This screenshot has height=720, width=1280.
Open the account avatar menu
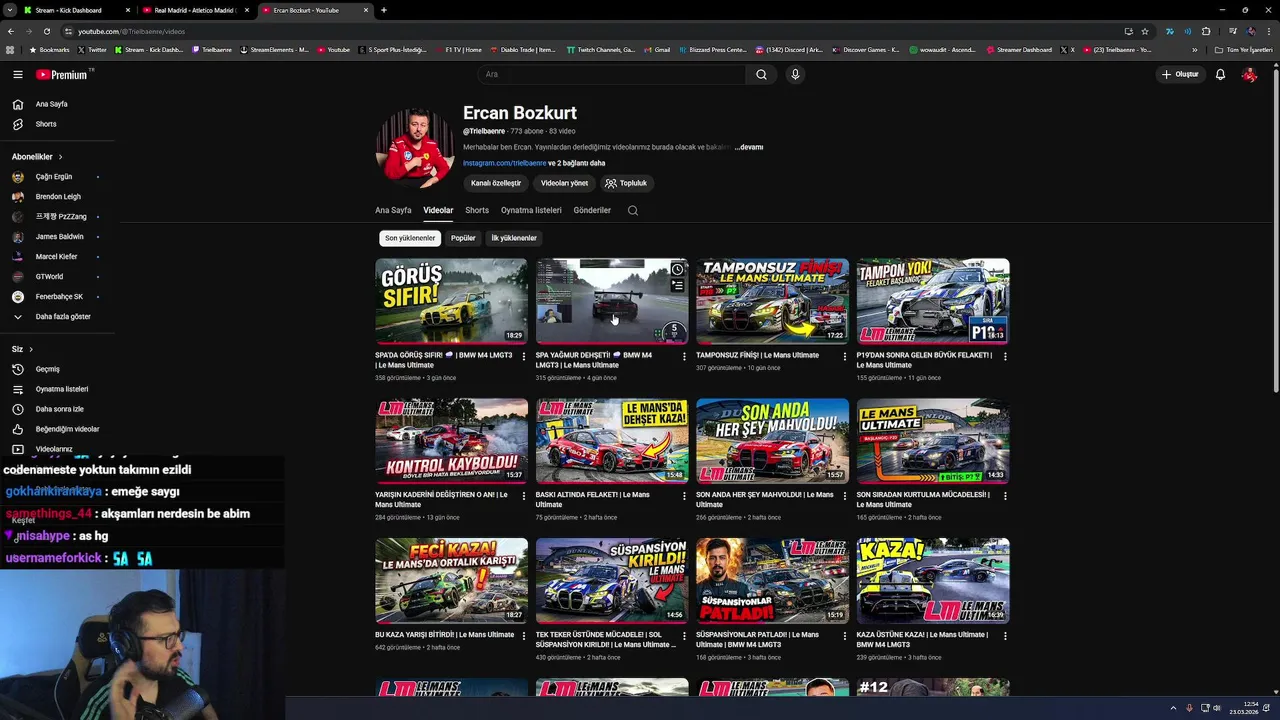point(1249,74)
